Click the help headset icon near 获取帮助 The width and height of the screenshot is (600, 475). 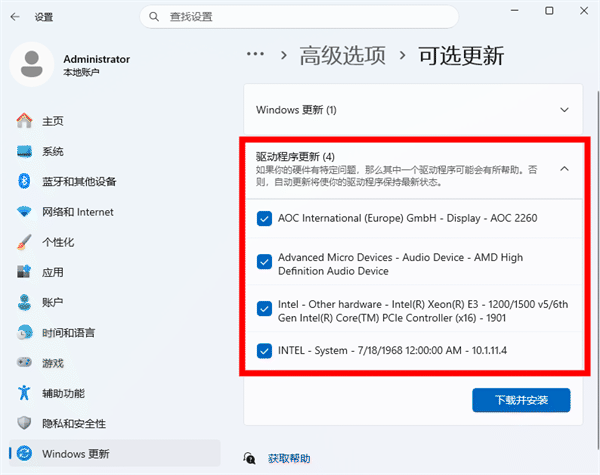coord(249,458)
